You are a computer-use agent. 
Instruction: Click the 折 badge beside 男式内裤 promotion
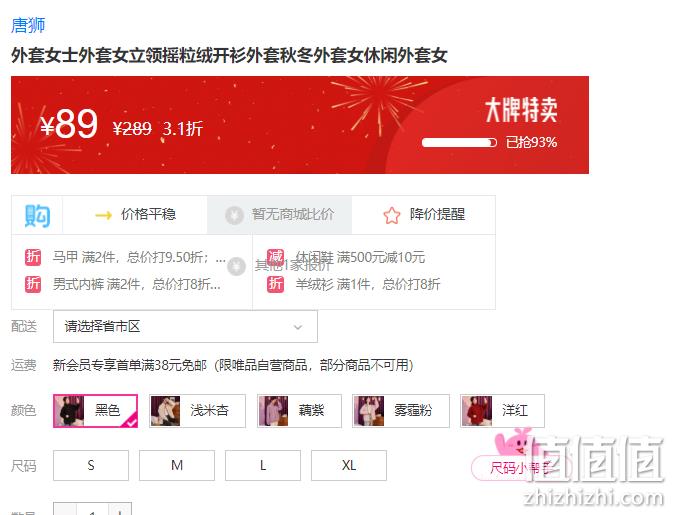click(x=33, y=284)
